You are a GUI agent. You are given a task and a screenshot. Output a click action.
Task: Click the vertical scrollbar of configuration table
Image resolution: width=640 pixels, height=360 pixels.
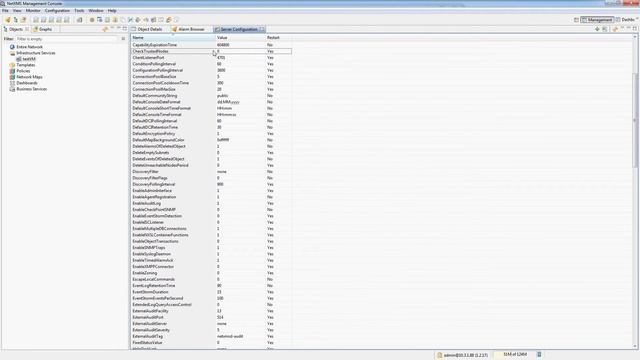tap(635, 120)
